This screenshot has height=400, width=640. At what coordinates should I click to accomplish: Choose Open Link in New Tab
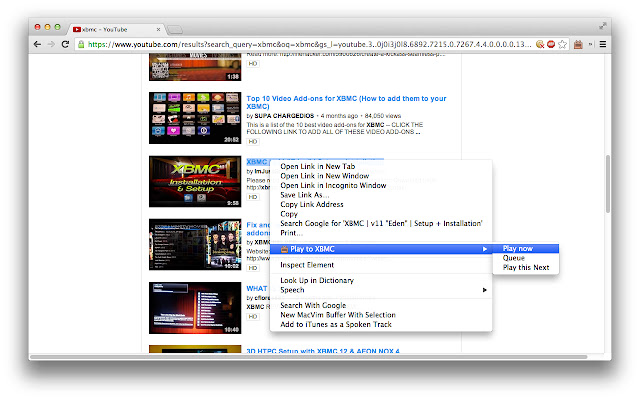[318, 167]
